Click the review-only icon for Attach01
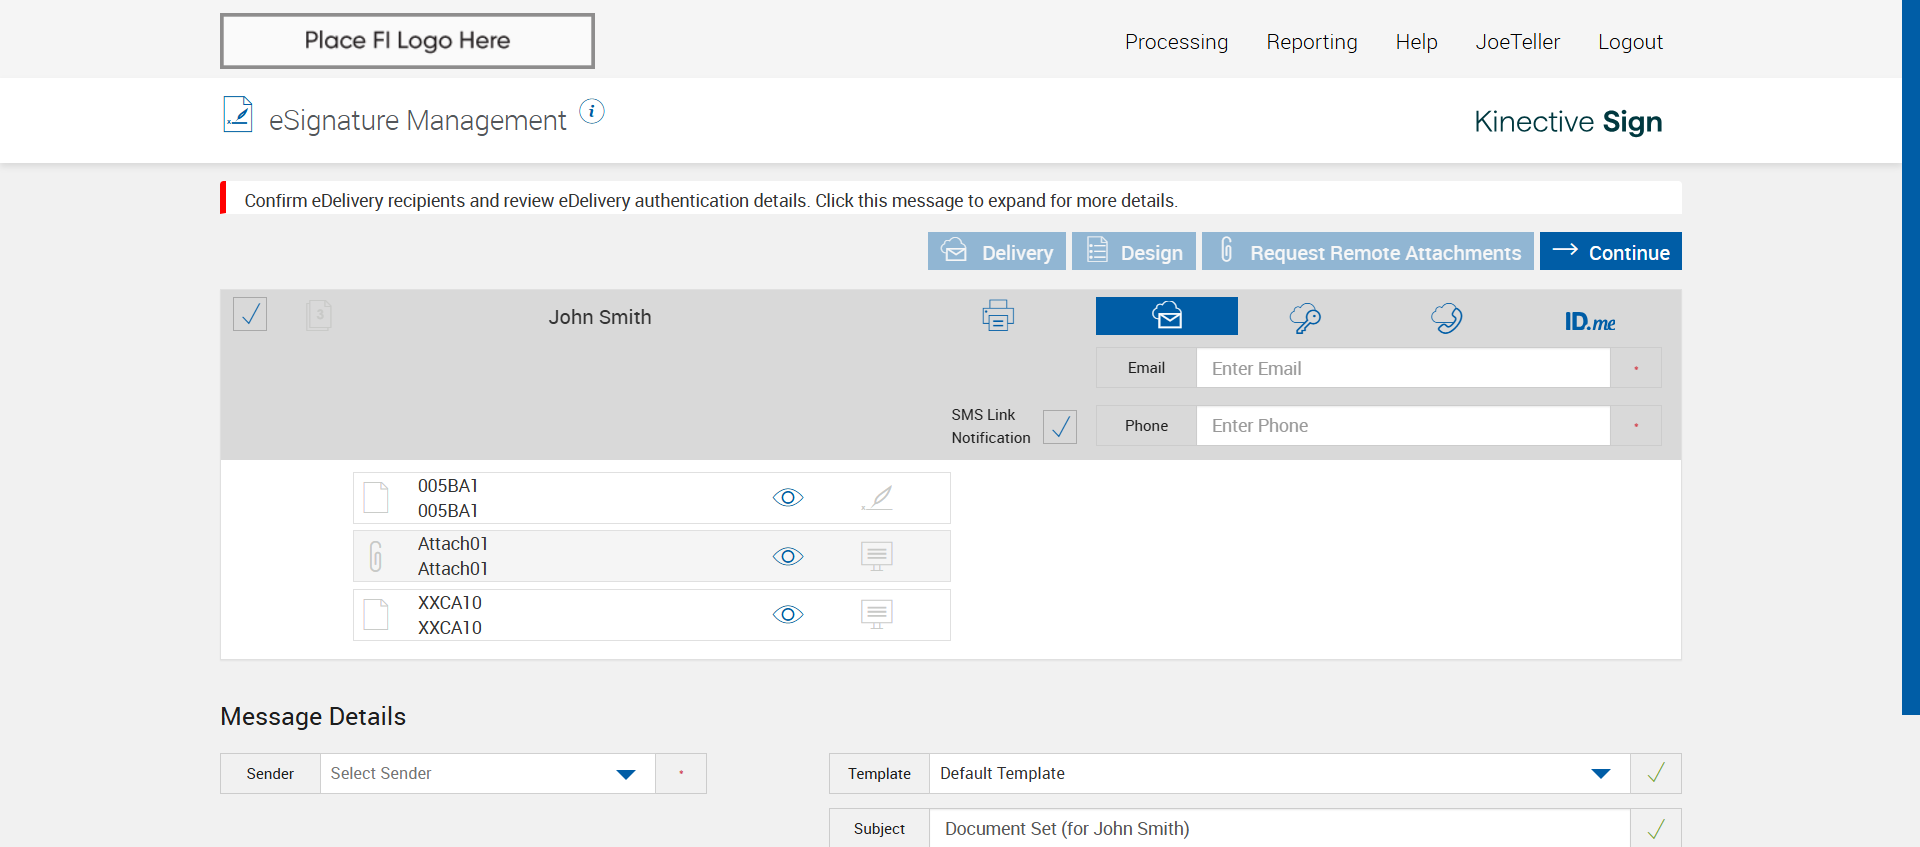The height and width of the screenshot is (847, 1920). pos(877,556)
